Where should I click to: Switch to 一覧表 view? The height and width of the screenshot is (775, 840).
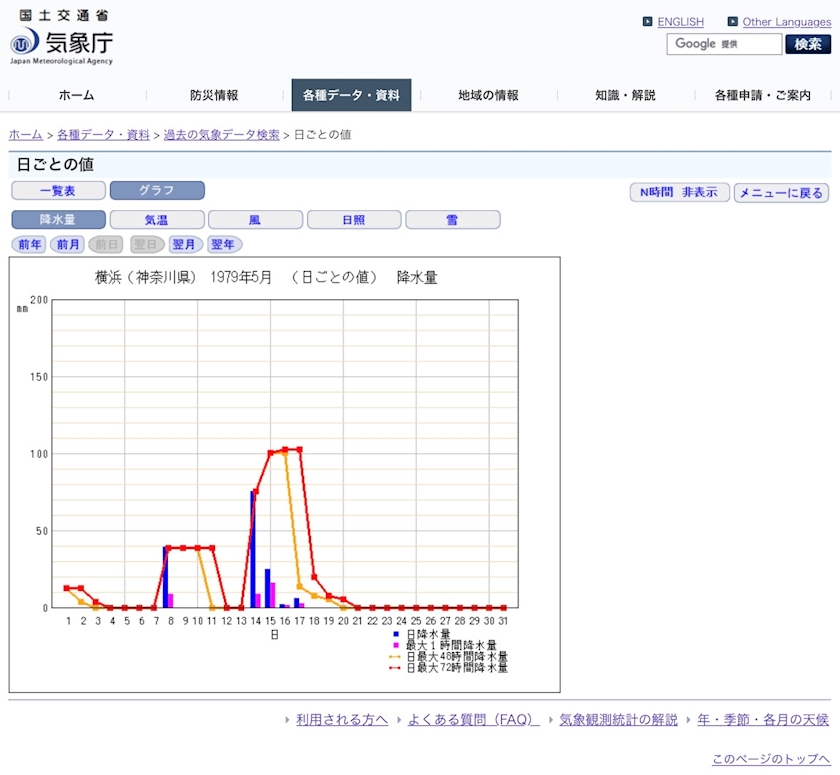[x=57, y=191]
